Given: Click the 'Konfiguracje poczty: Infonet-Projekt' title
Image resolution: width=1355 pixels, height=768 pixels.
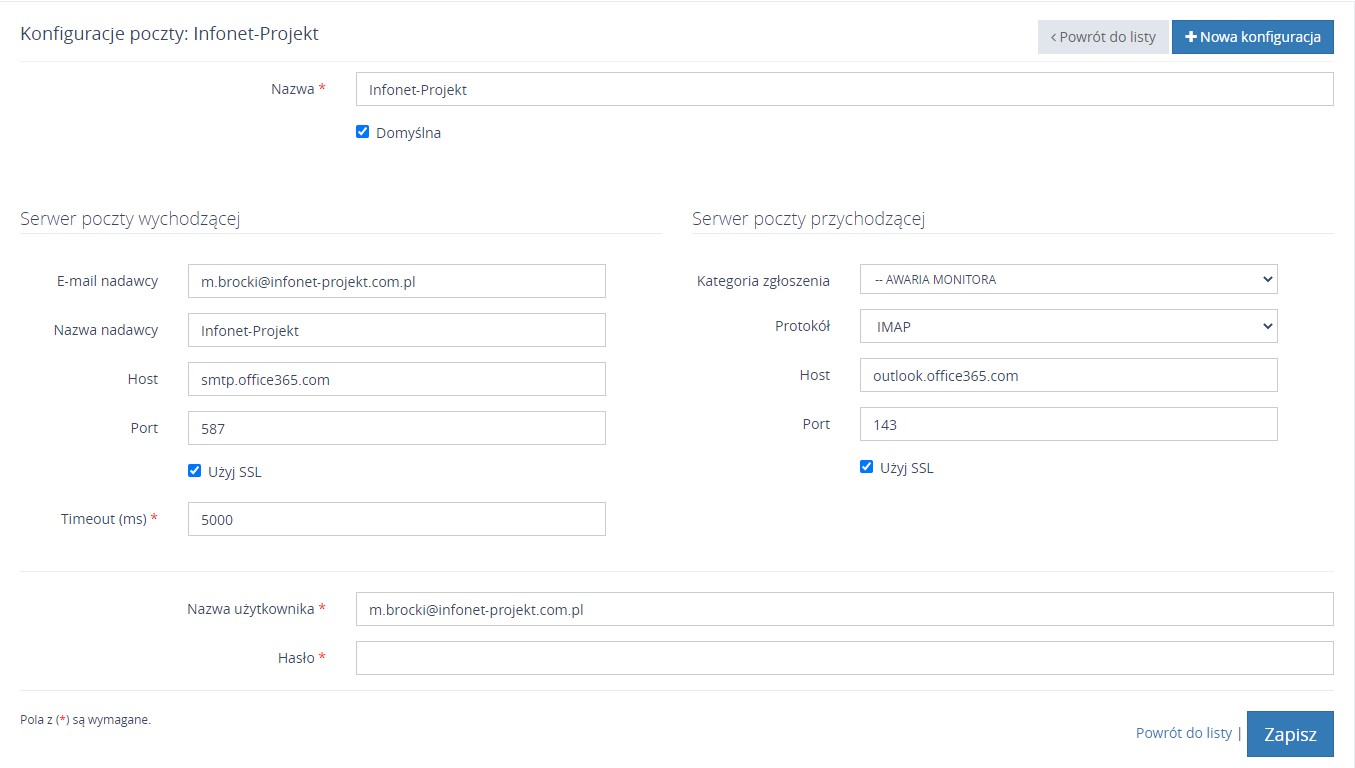Looking at the screenshot, I should tap(170, 34).
